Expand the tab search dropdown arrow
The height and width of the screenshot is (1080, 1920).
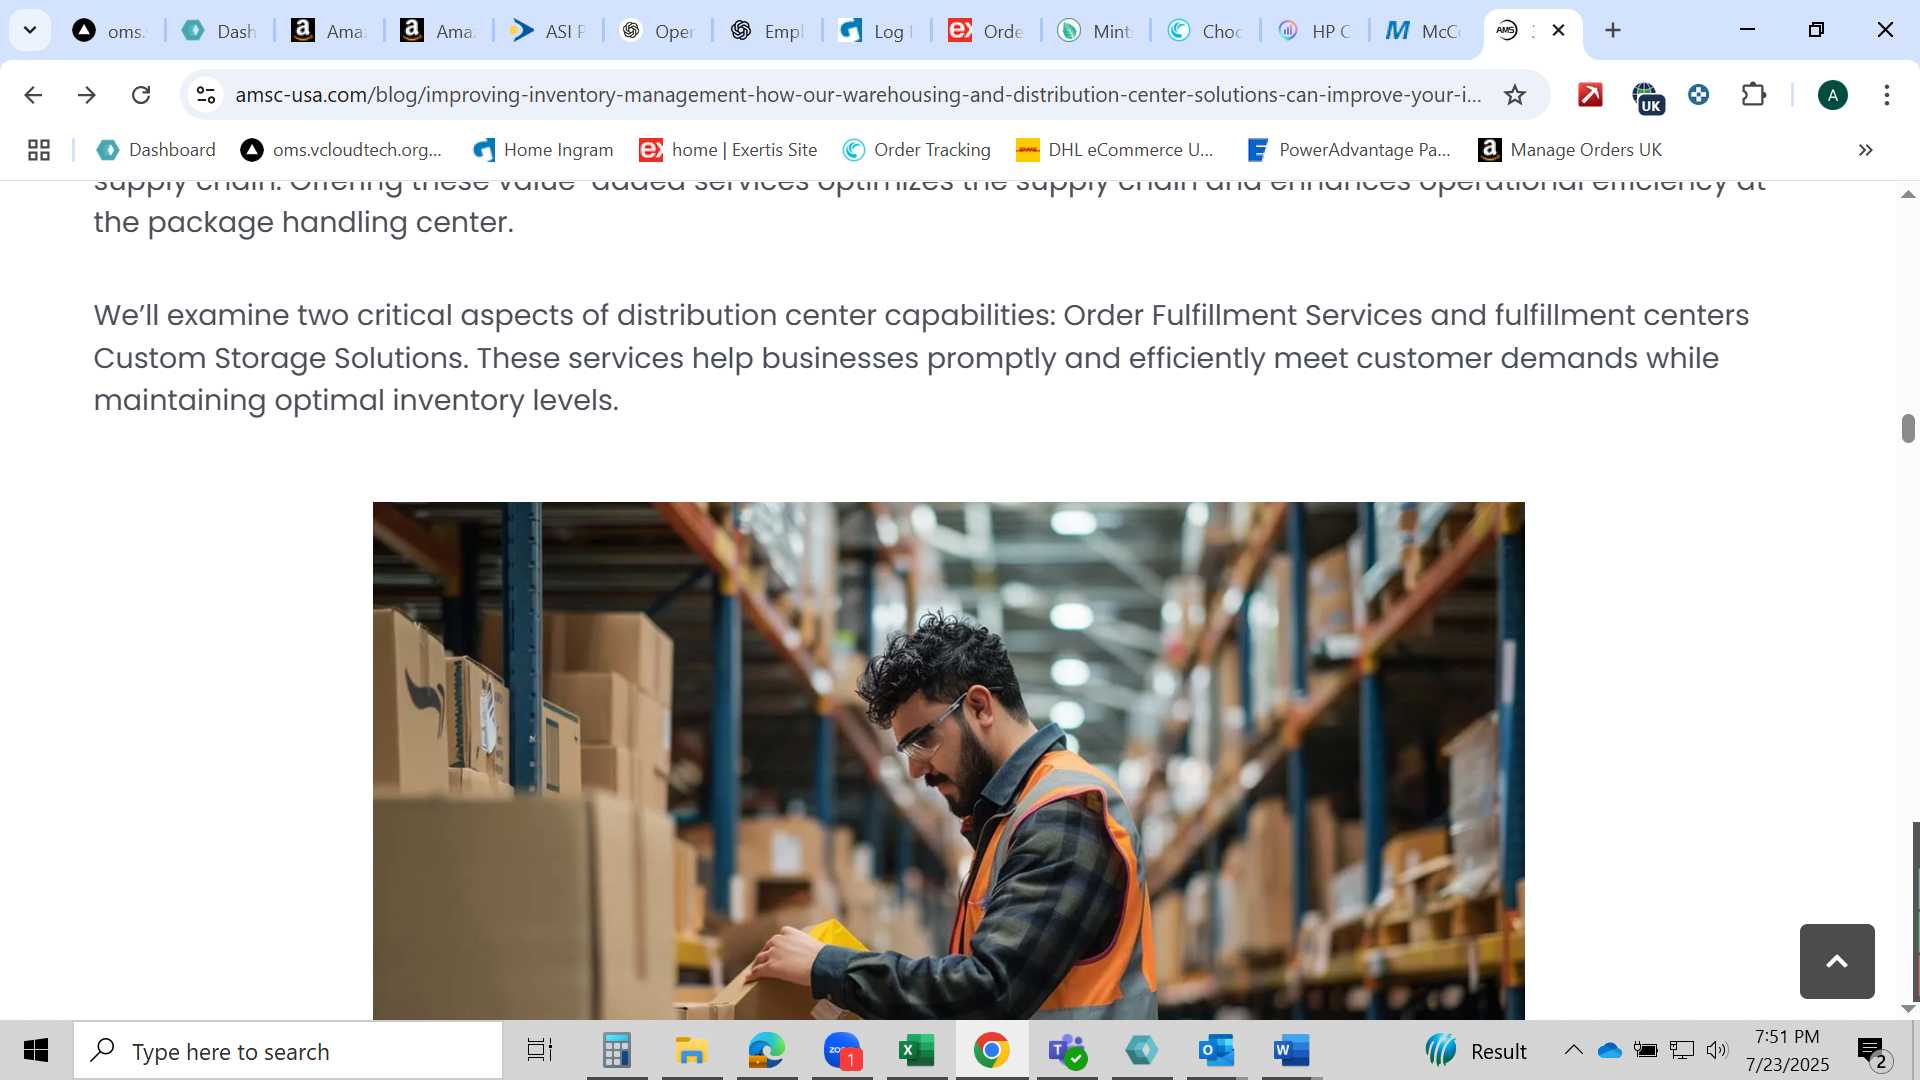click(30, 30)
